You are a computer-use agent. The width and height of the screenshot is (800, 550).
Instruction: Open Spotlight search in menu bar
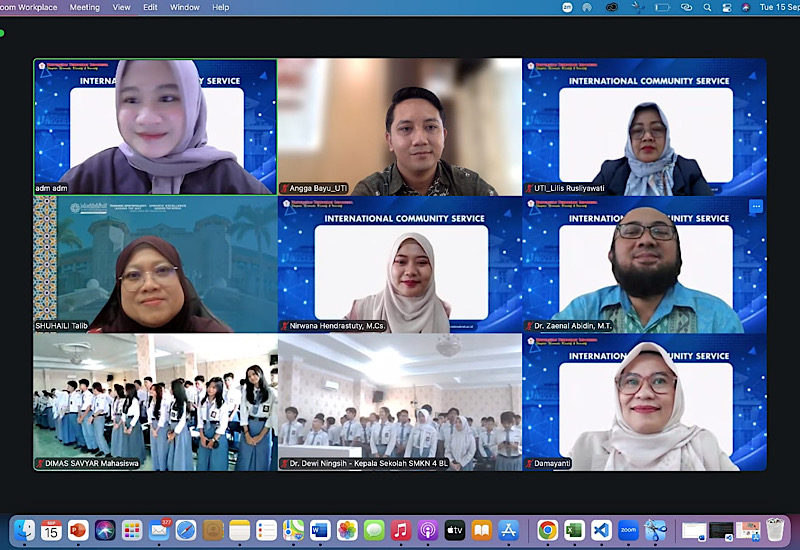(707, 7)
